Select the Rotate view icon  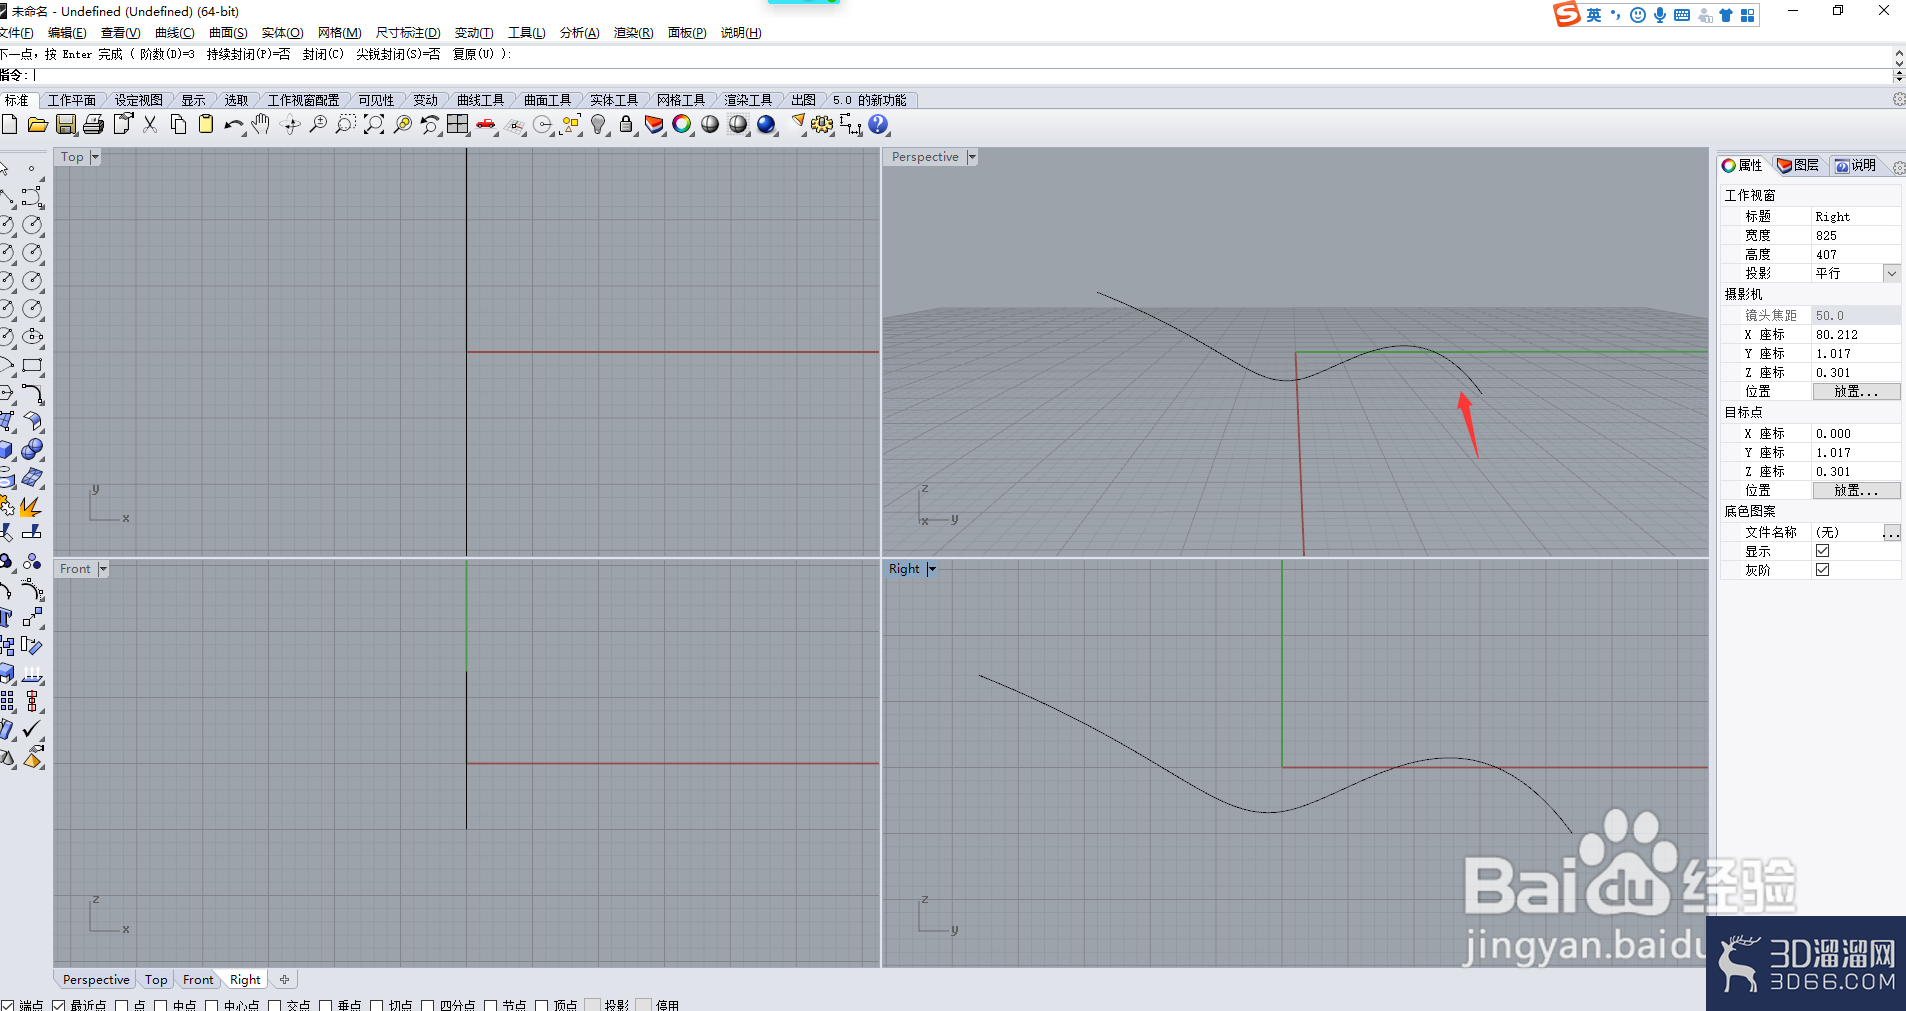290,124
